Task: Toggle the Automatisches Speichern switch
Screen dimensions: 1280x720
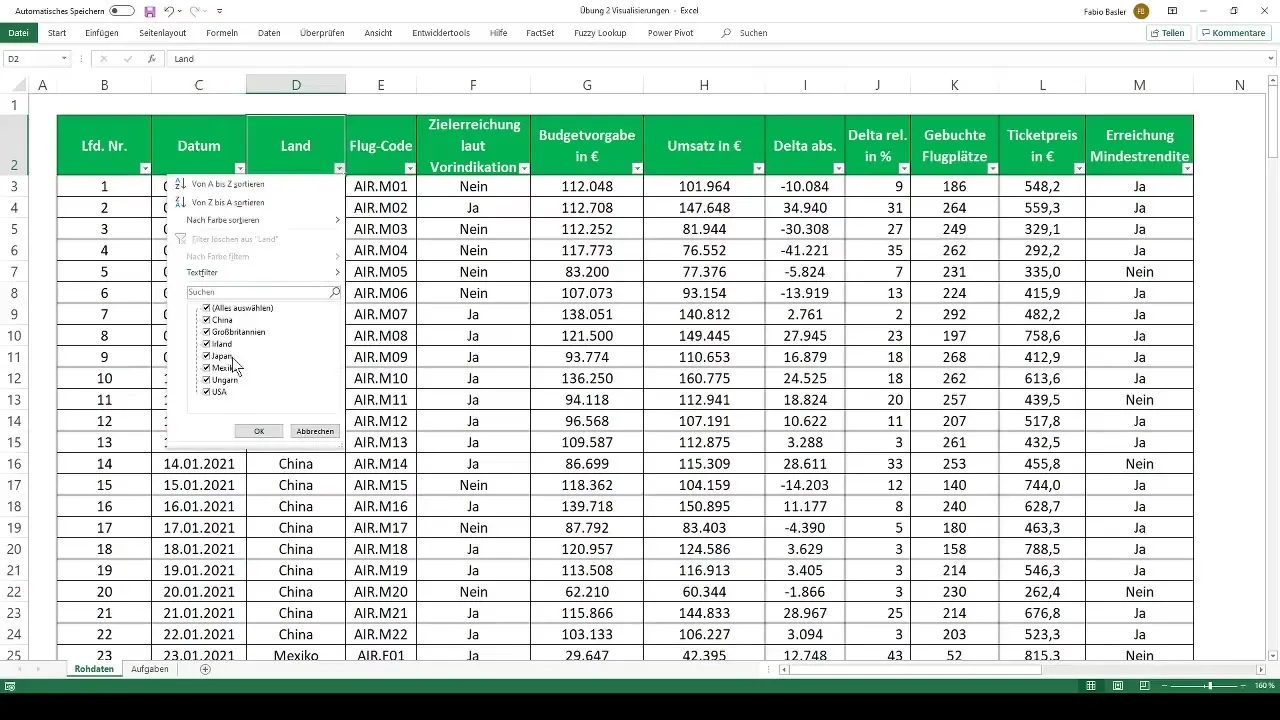Action: pyautogui.click(x=122, y=11)
